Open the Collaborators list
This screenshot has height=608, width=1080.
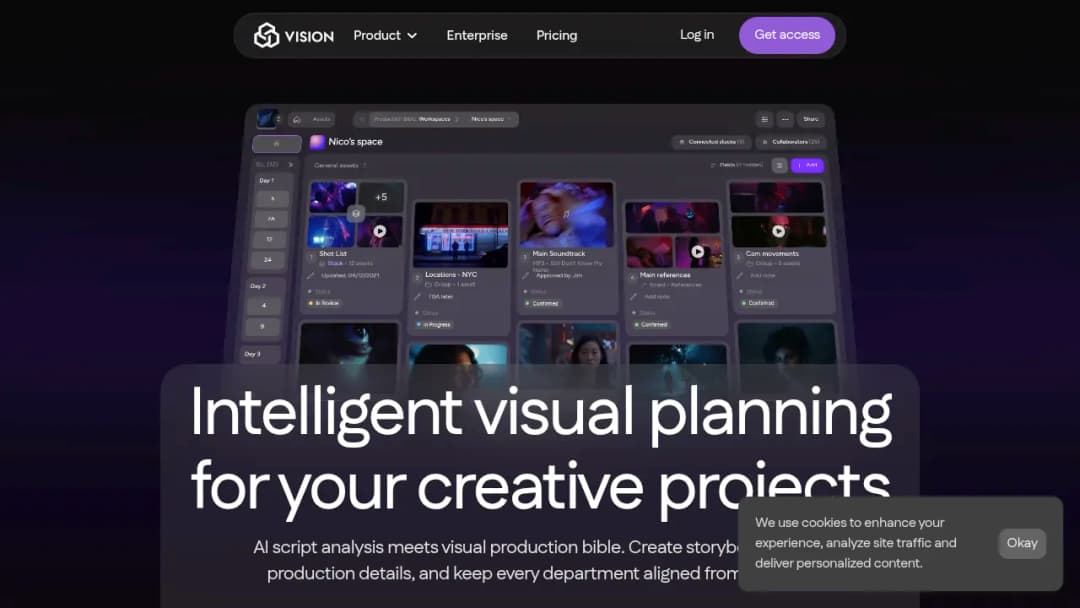click(791, 142)
